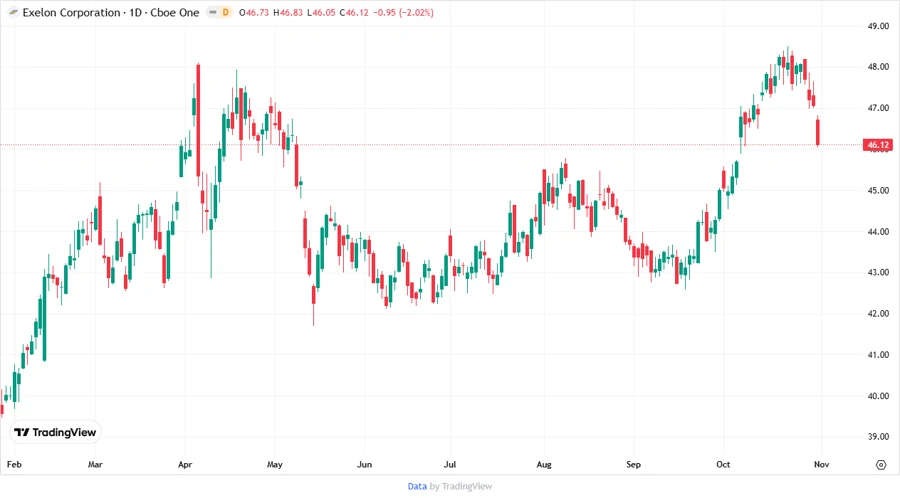Click the 45.00 price axis label
The width and height of the screenshot is (900, 498).
[x=878, y=190]
